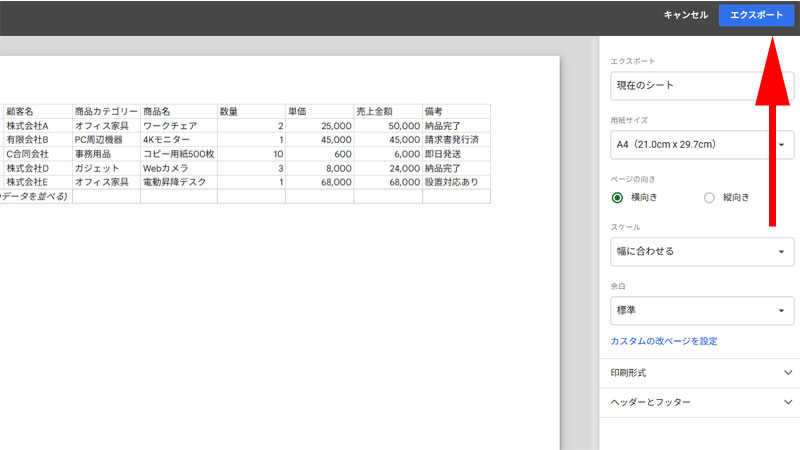Click the 電動昇降デスク cell
800x450 pixels.
click(x=179, y=182)
